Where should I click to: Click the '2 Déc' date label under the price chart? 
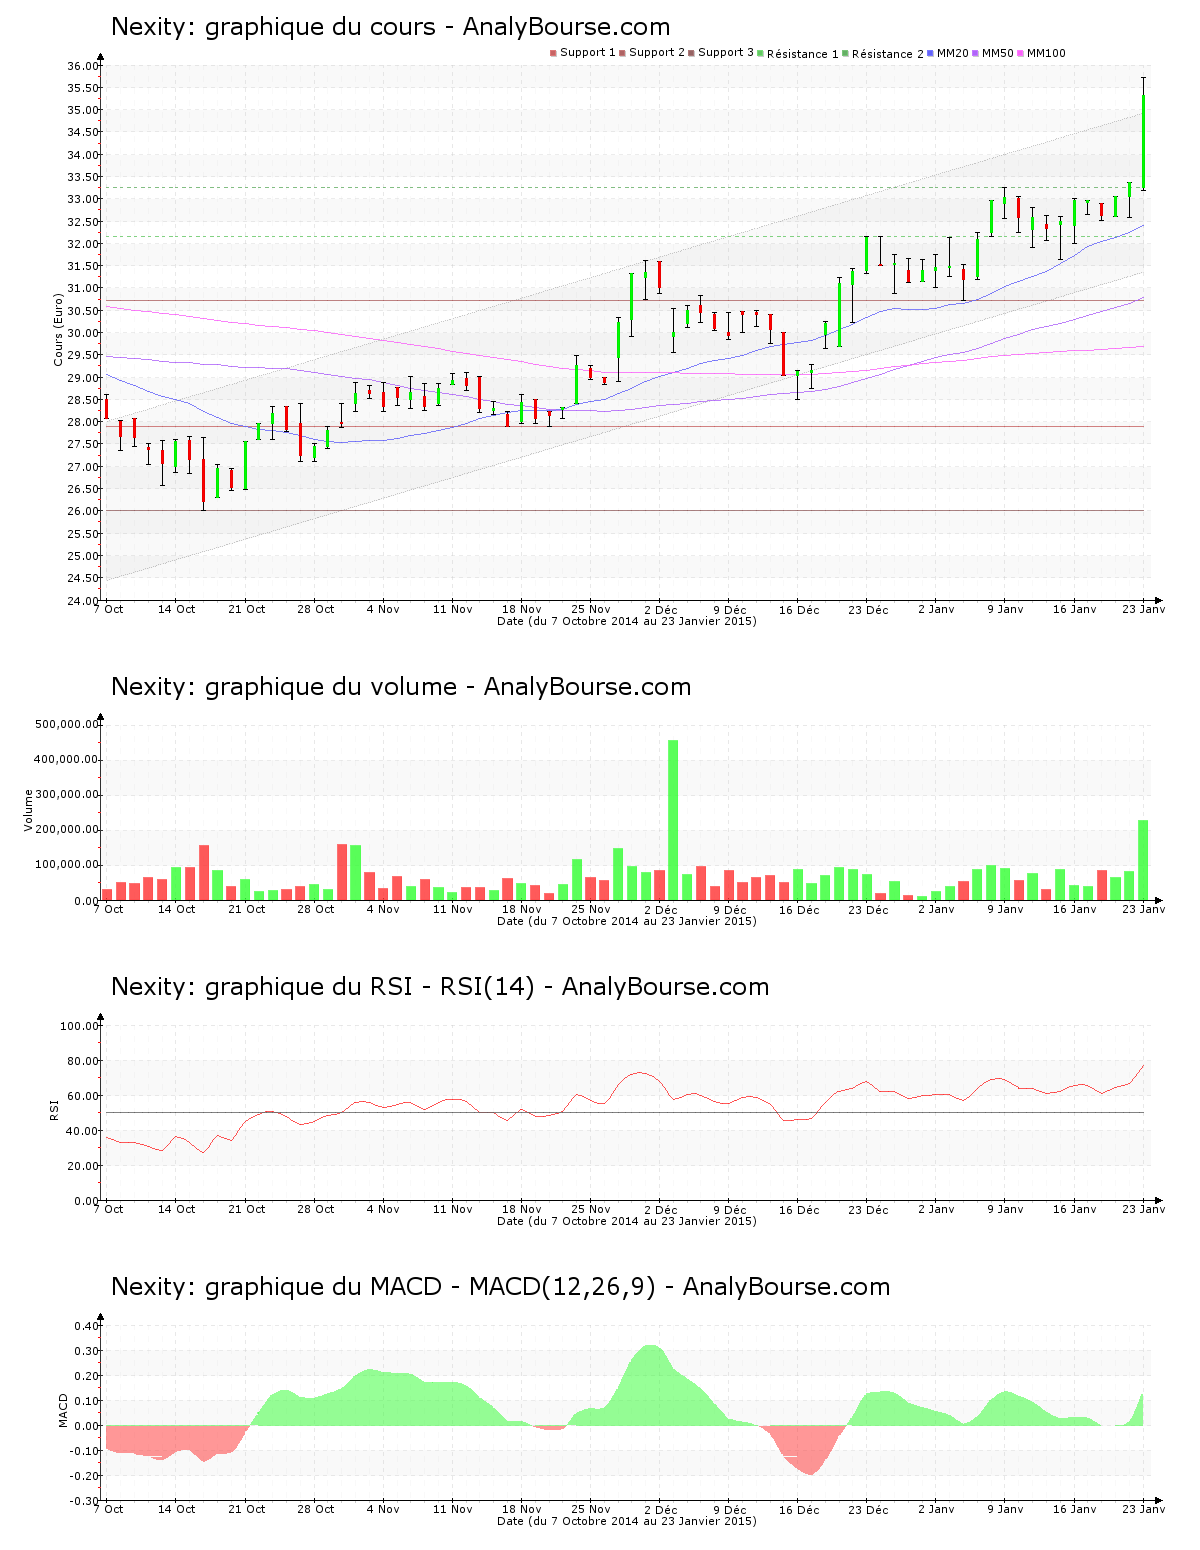(x=661, y=610)
